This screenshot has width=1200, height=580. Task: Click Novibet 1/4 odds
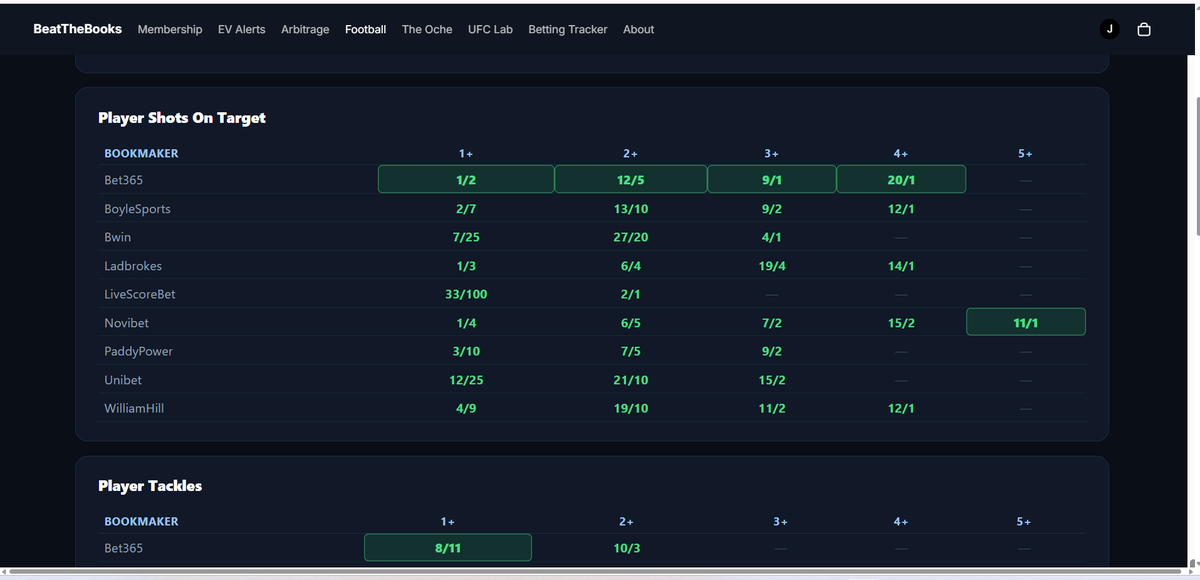[x=466, y=323]
